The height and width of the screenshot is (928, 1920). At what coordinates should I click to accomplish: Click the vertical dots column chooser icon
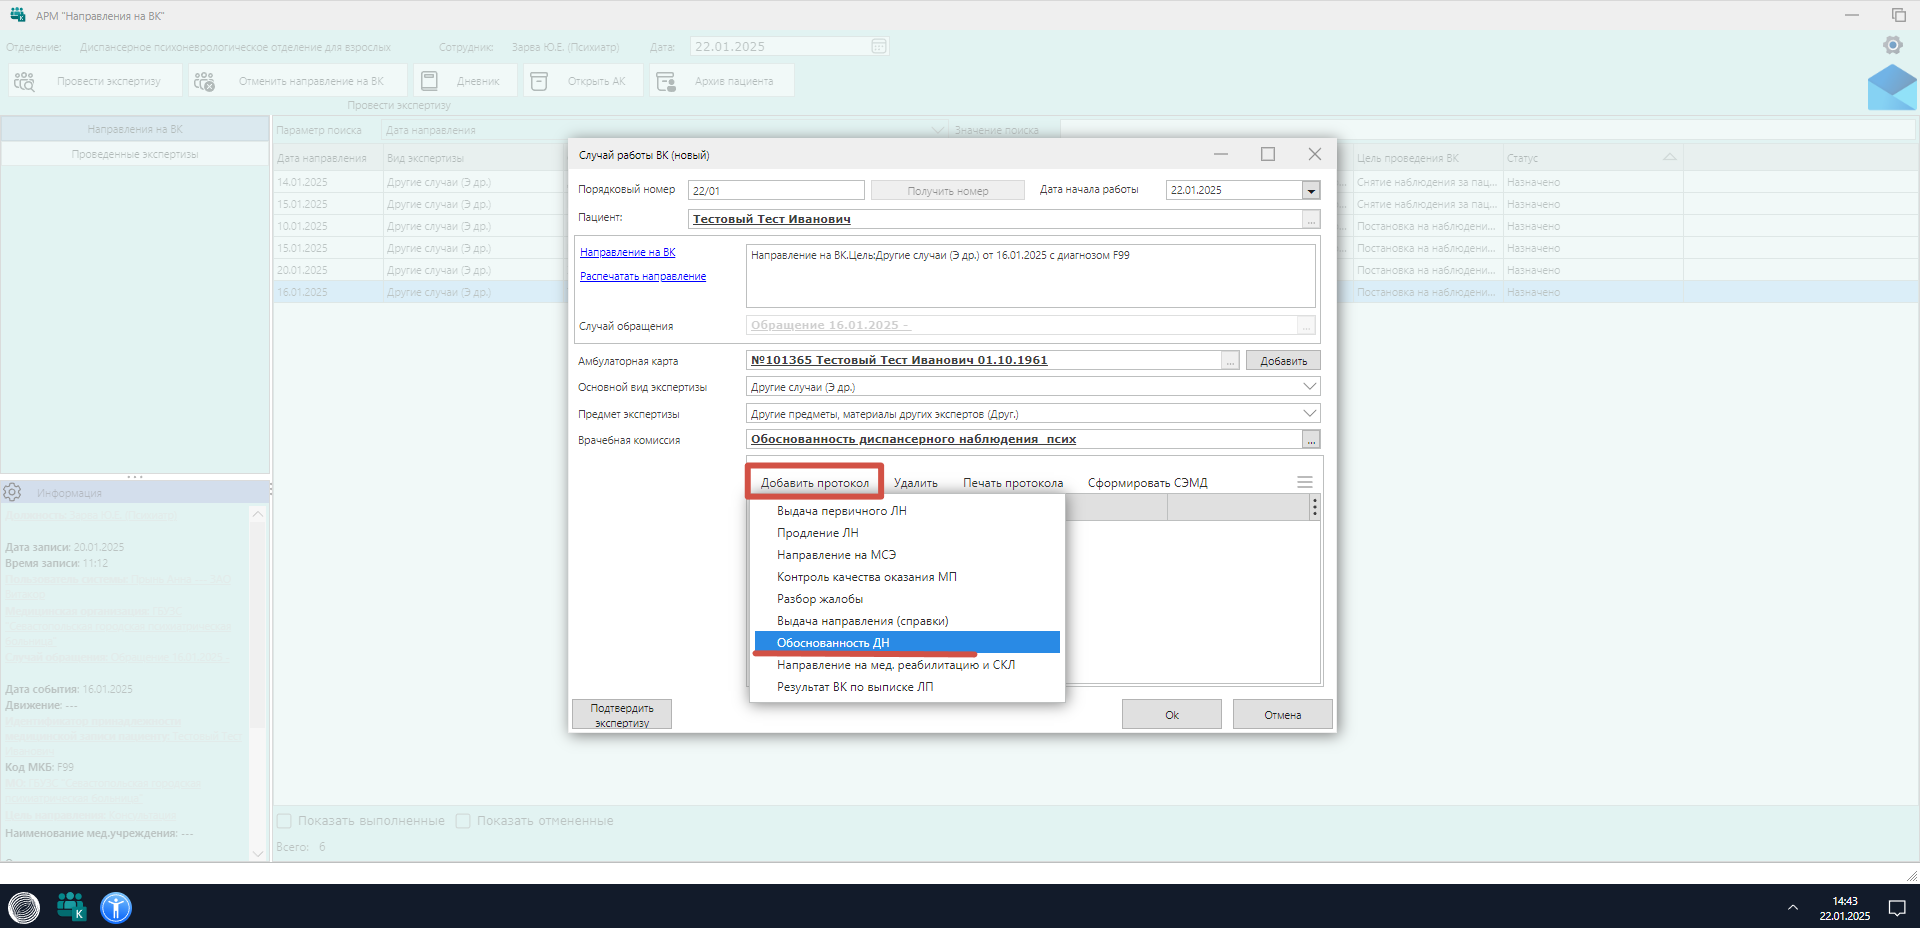[1314, 508]
